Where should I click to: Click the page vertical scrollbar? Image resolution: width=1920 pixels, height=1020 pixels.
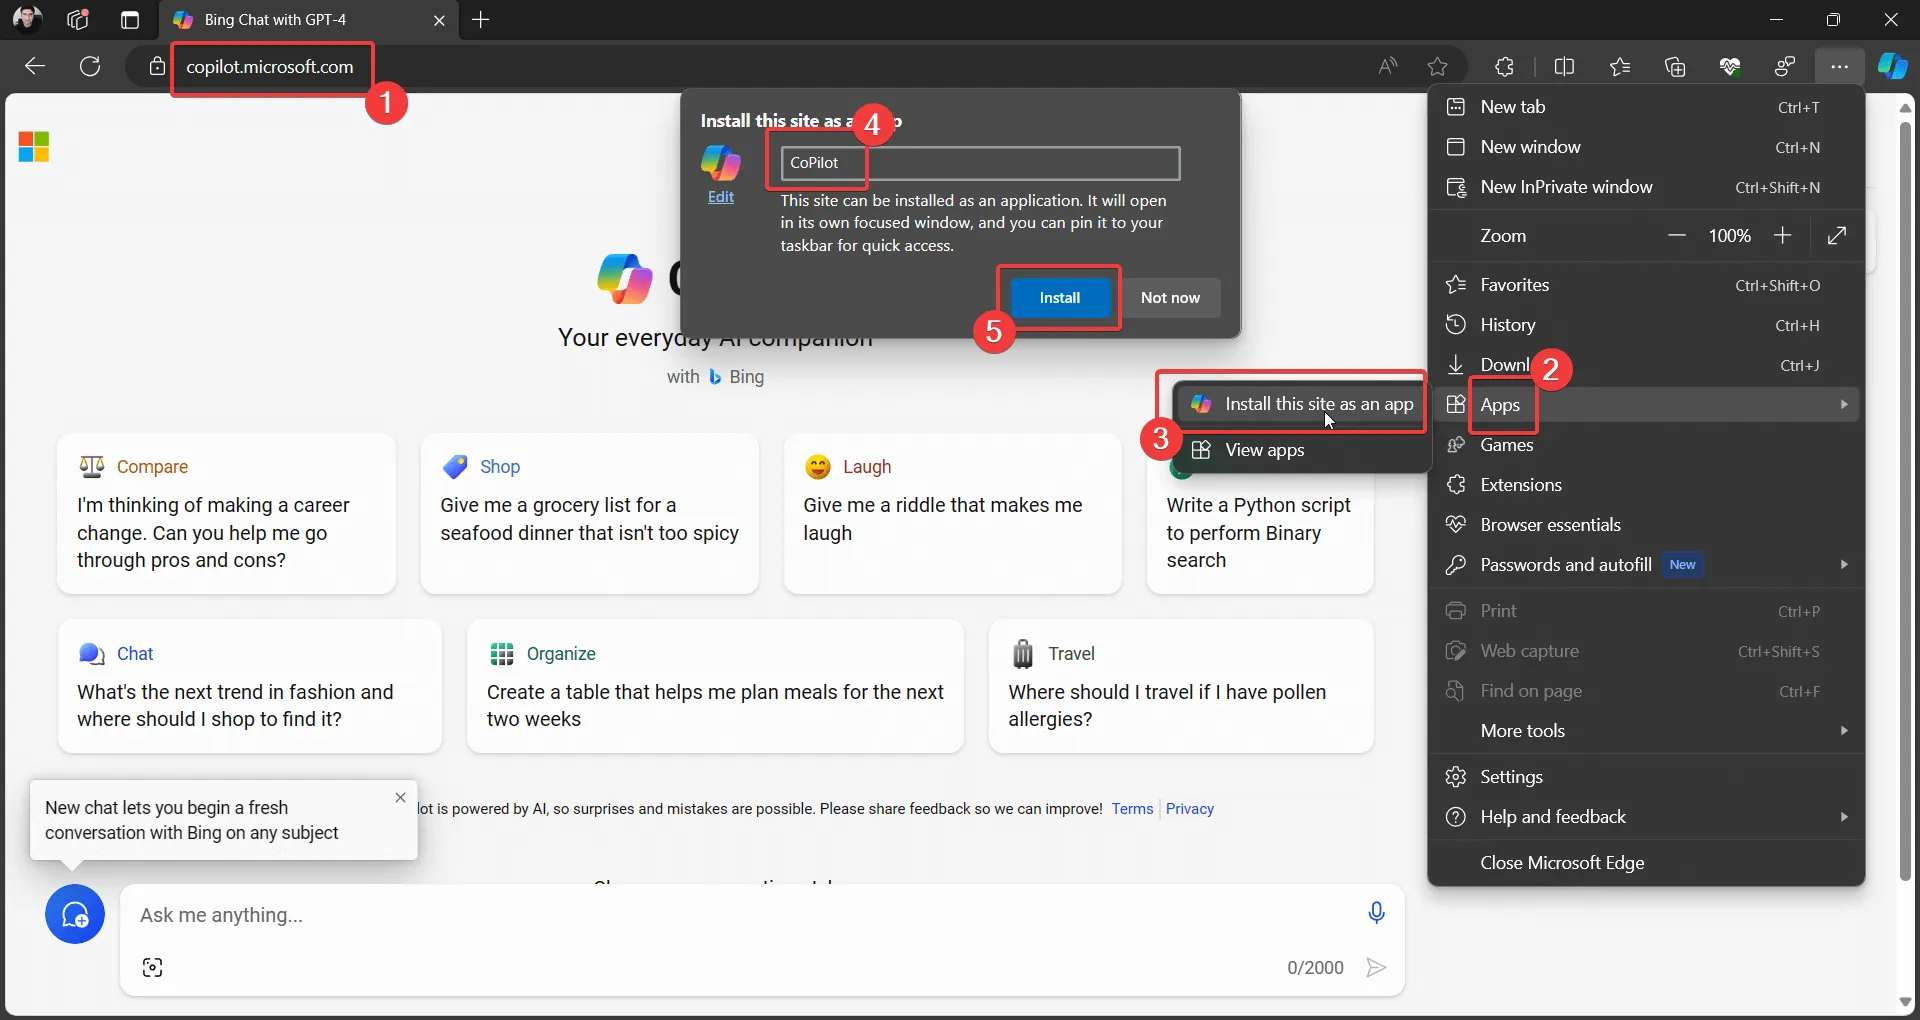pyautogui.click(x=1905, y=500)
